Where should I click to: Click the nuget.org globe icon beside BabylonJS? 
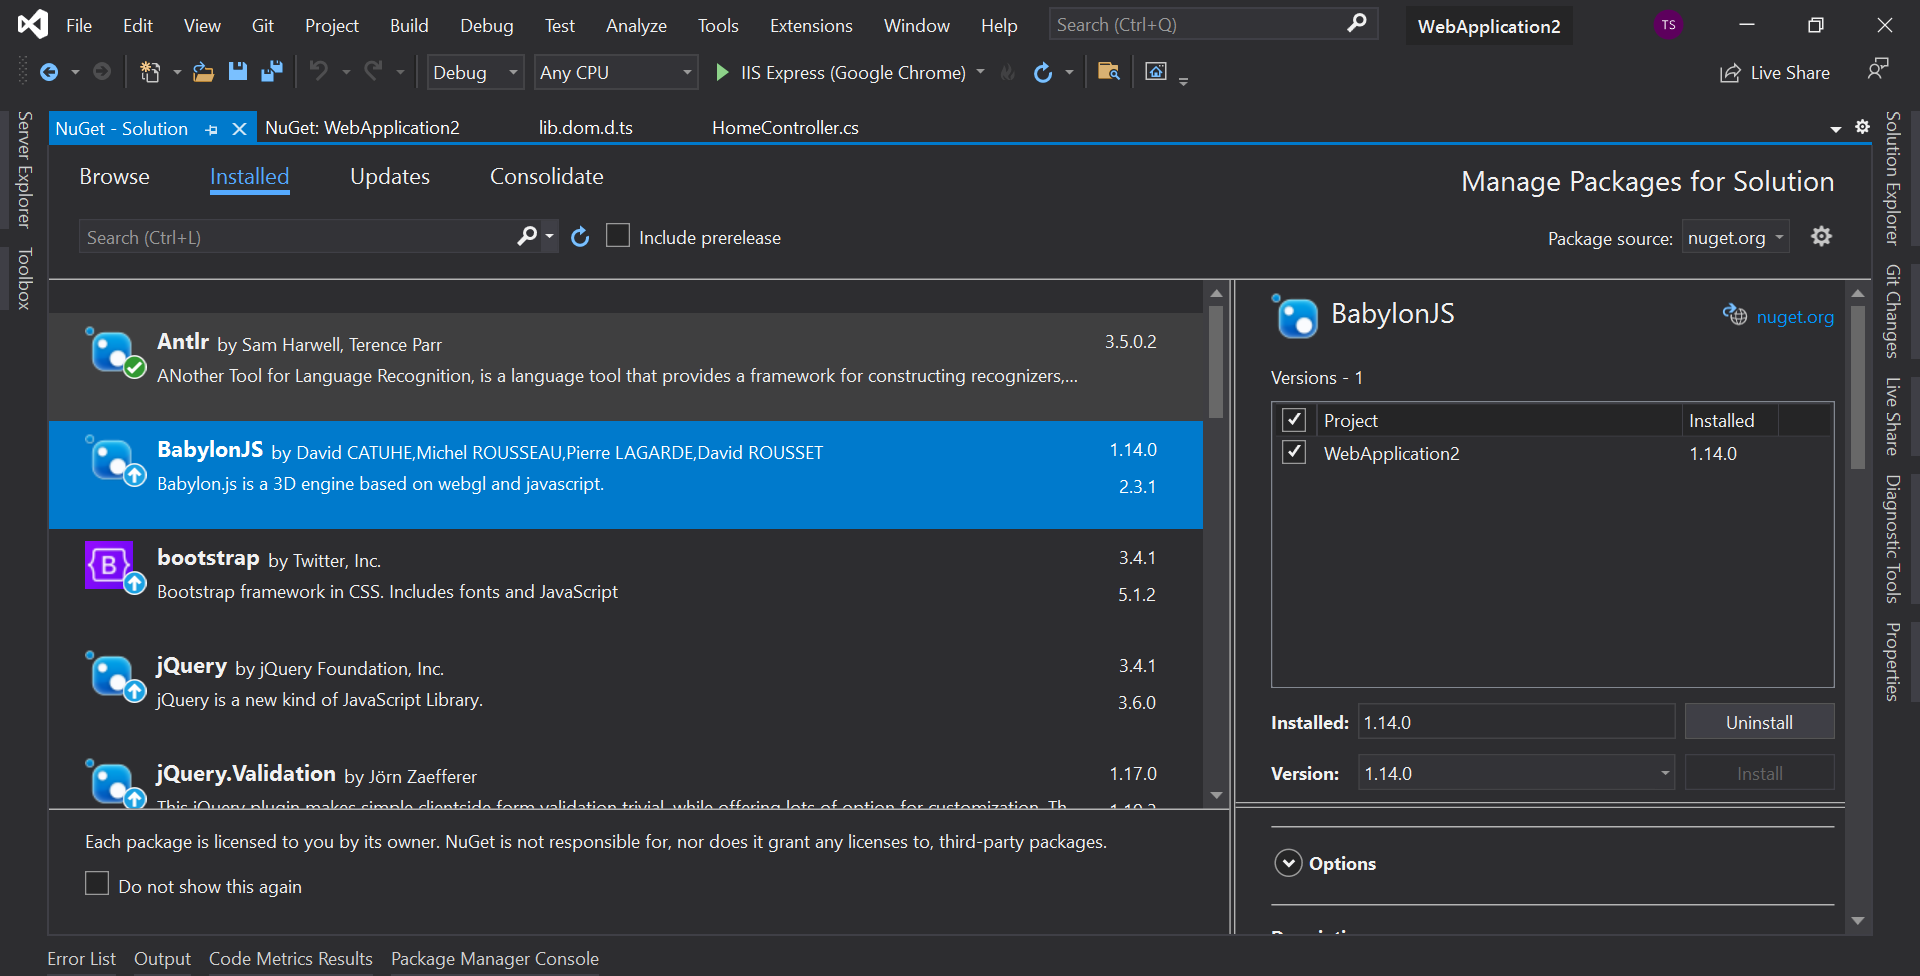[x=1736, y=315]
